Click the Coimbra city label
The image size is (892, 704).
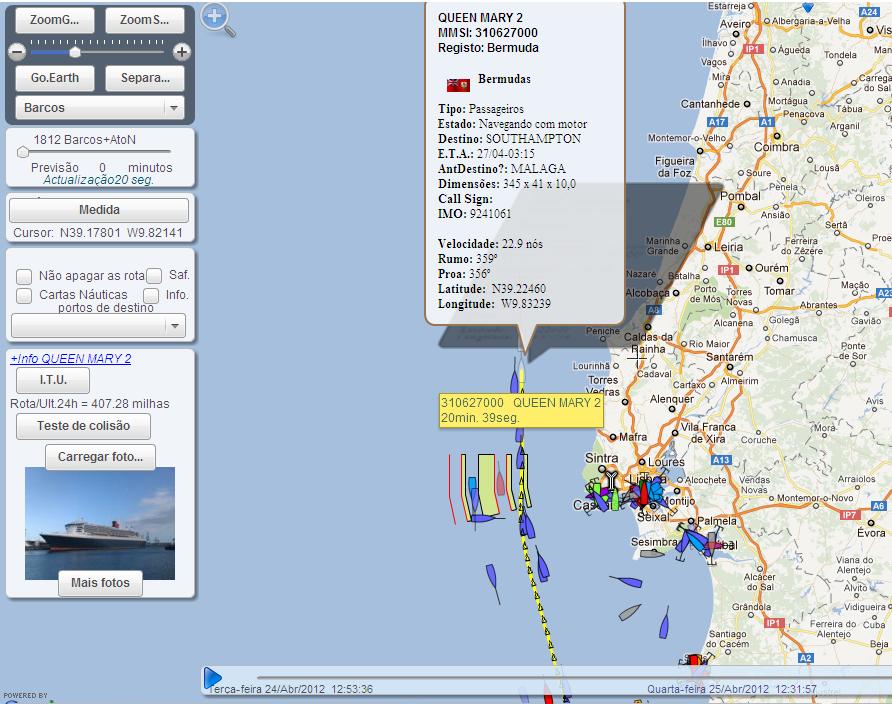[x=777, y=147]
